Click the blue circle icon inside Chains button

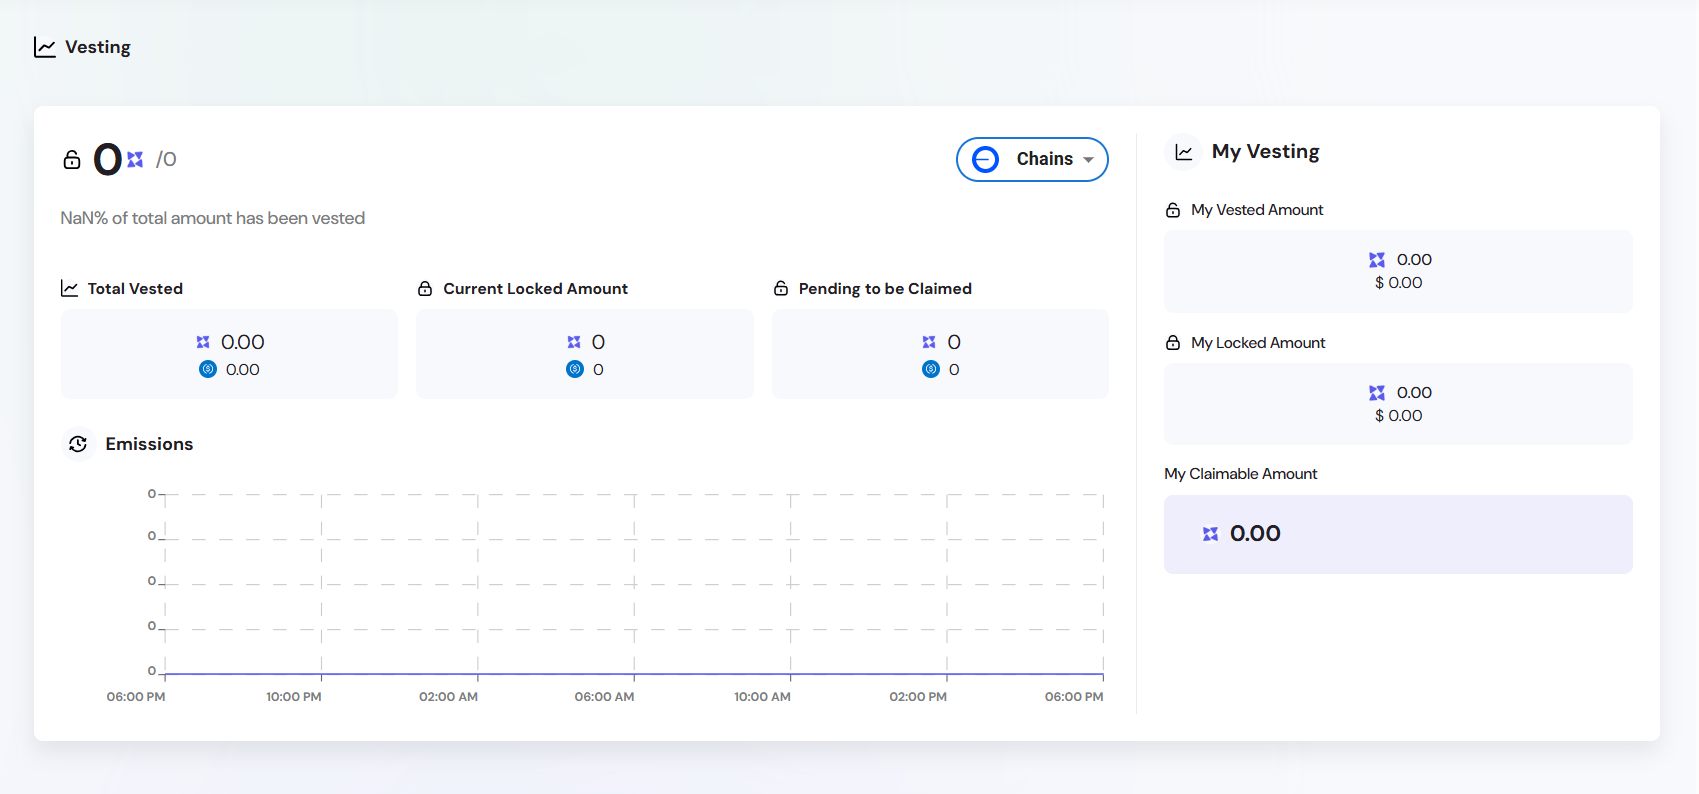pyautogui.click(x=986, y=159)
